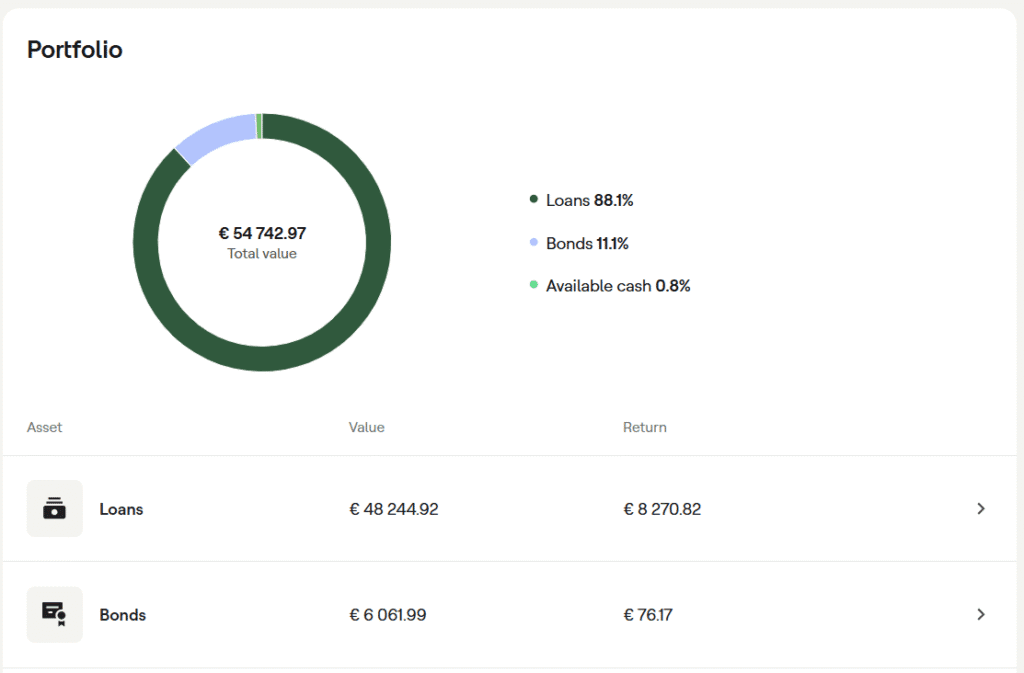
Task: Select the Loans legend dot
Action: [534, 199]
